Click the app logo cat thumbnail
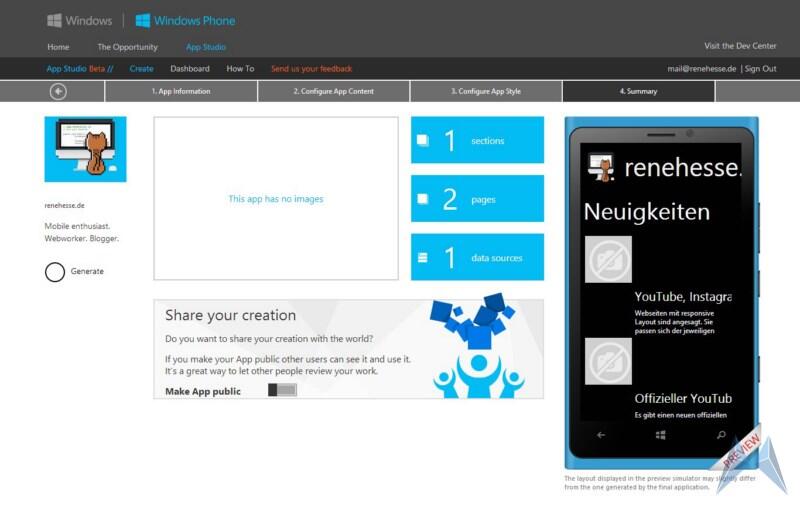Image resolution: width=800 pixels, height=507 pixels. click(x=86, y=149)
